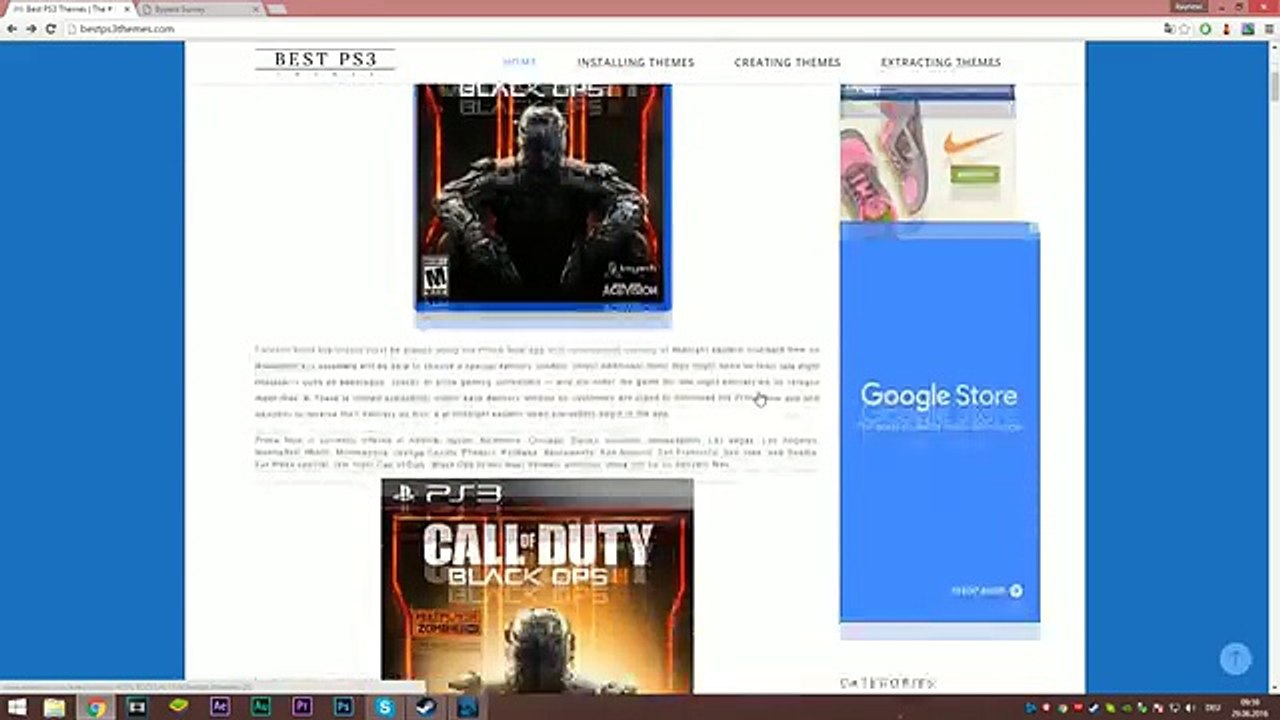Go back using the browser back arrow
The image size is (1280, 720).
[x=11, y=29]
